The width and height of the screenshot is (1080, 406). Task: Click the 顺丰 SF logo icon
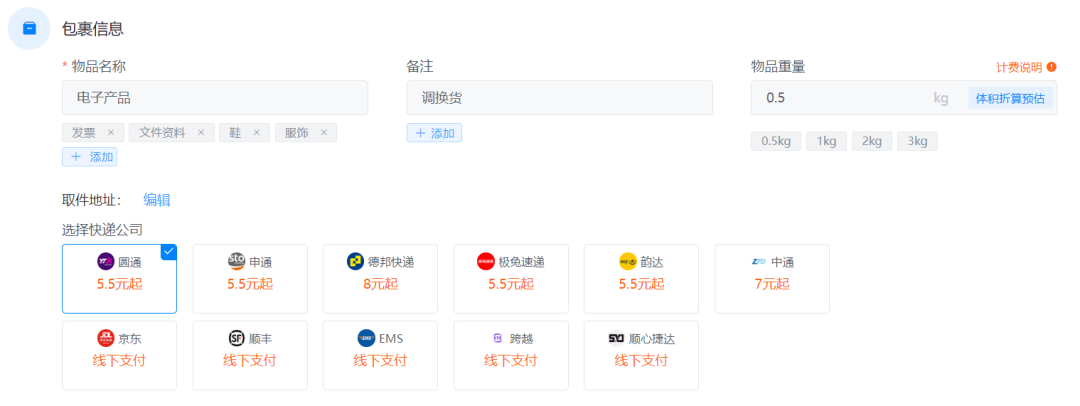pyautogui.click(x=236, y=338)
